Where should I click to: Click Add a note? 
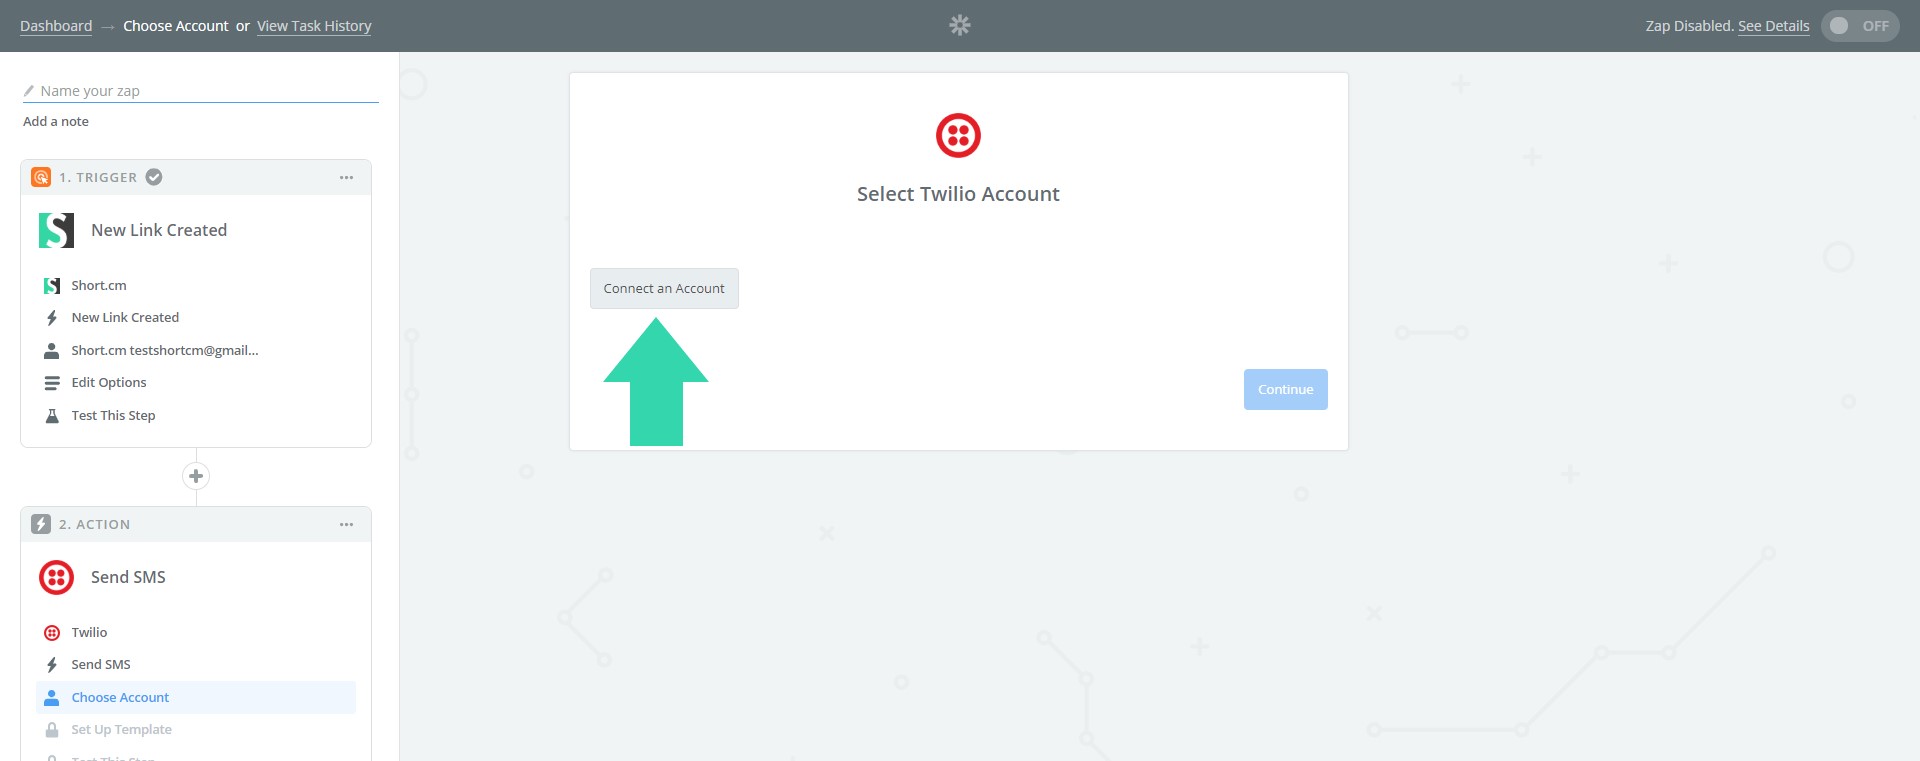tap(56, 121)
